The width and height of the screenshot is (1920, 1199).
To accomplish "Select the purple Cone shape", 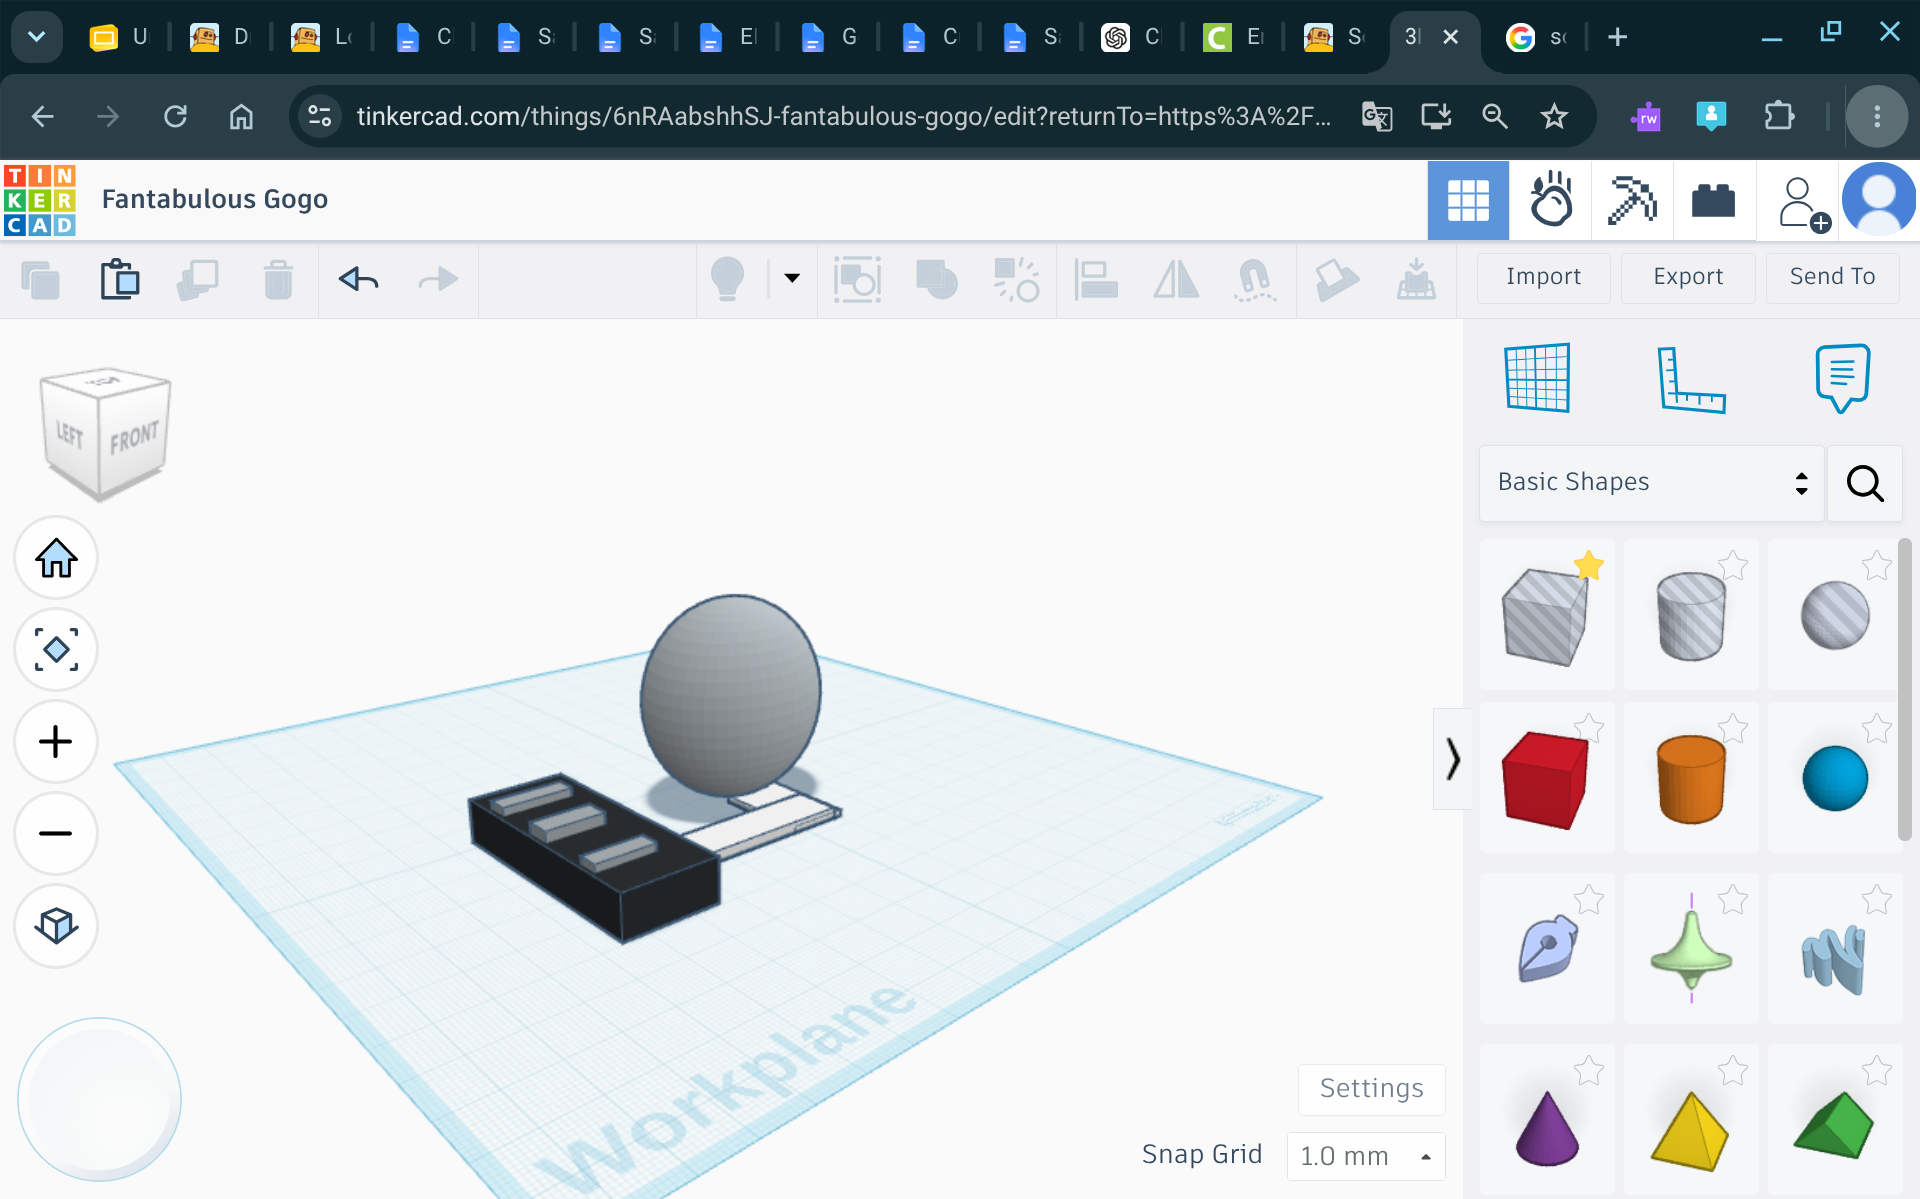I will click(1547, 1128).
